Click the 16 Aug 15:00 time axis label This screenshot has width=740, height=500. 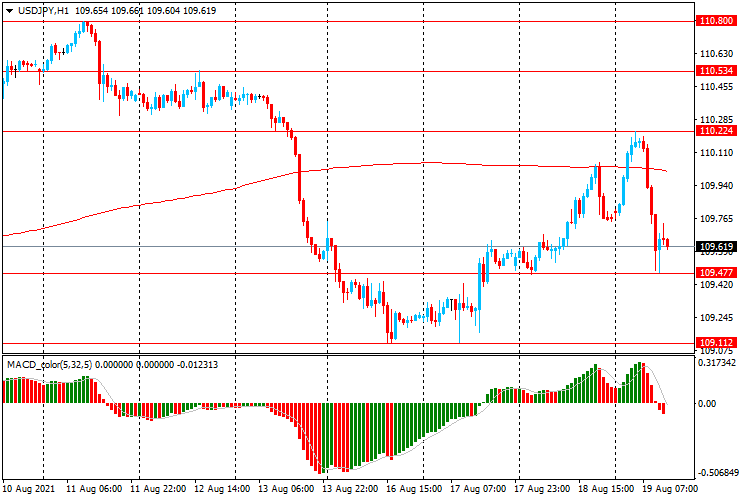click(x=414, y=488)
